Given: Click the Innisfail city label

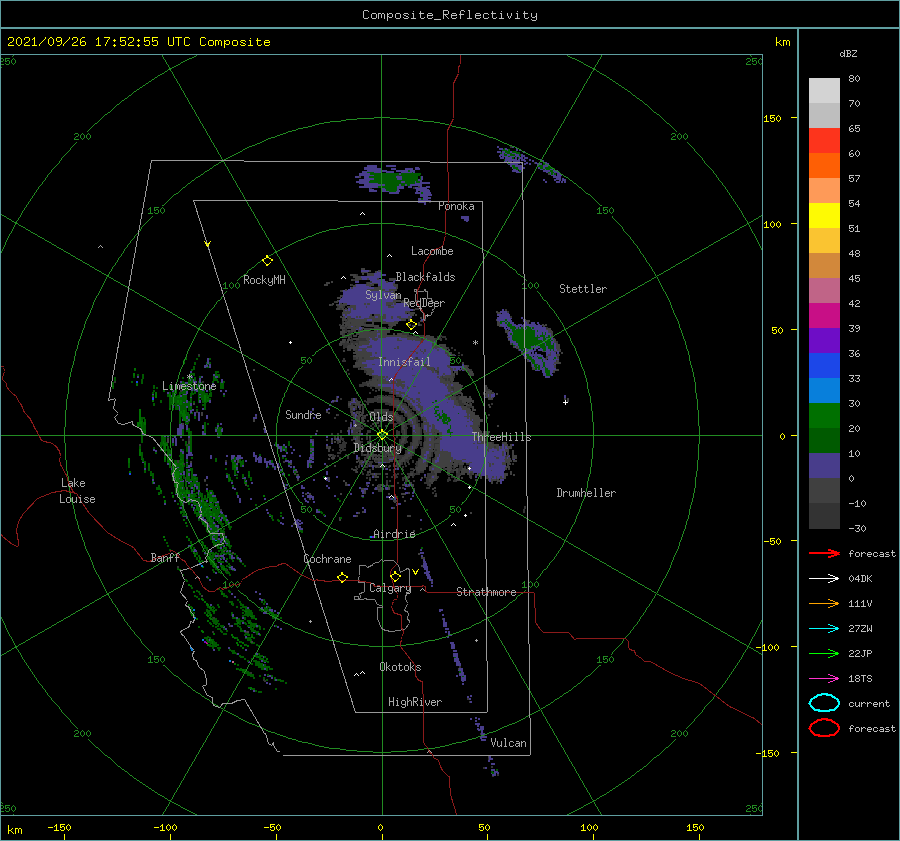Looking at the screenshot, I should pos(404,362).
